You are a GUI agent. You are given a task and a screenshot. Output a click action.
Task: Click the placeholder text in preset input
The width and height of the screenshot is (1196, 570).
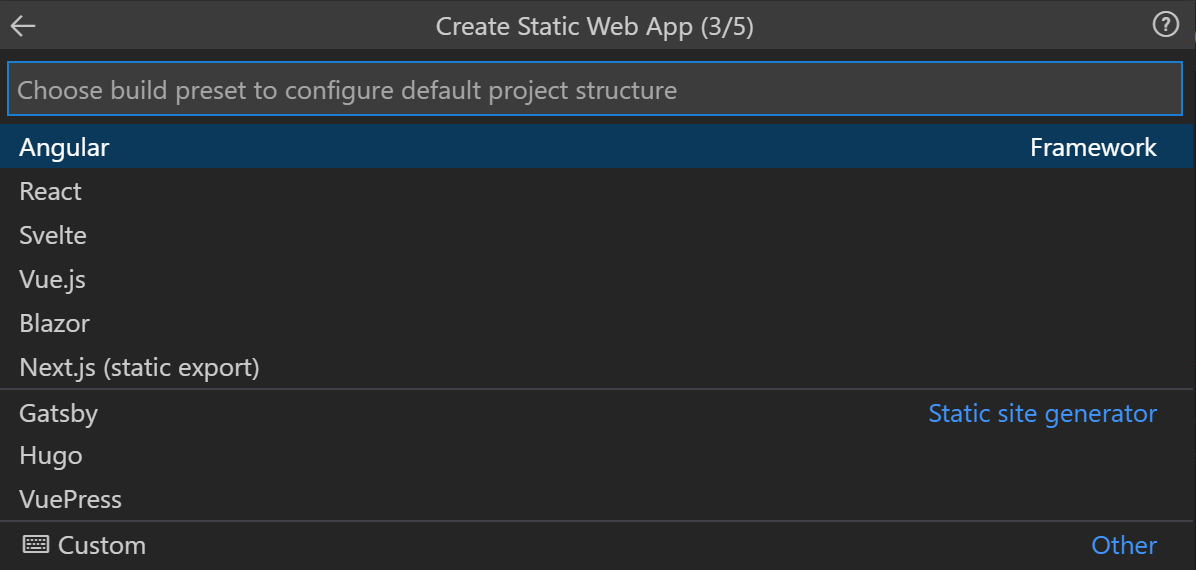click(347, 90)
